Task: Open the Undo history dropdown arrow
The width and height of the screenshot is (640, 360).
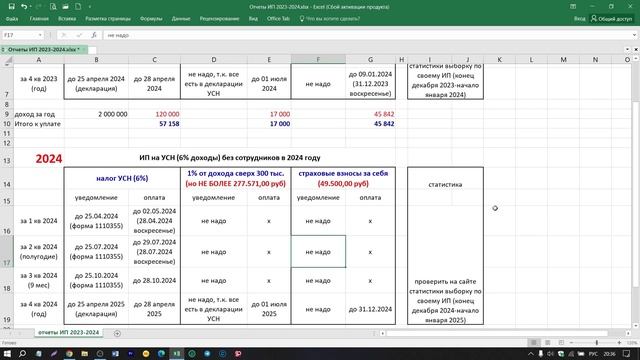Action: pos(31,7)
